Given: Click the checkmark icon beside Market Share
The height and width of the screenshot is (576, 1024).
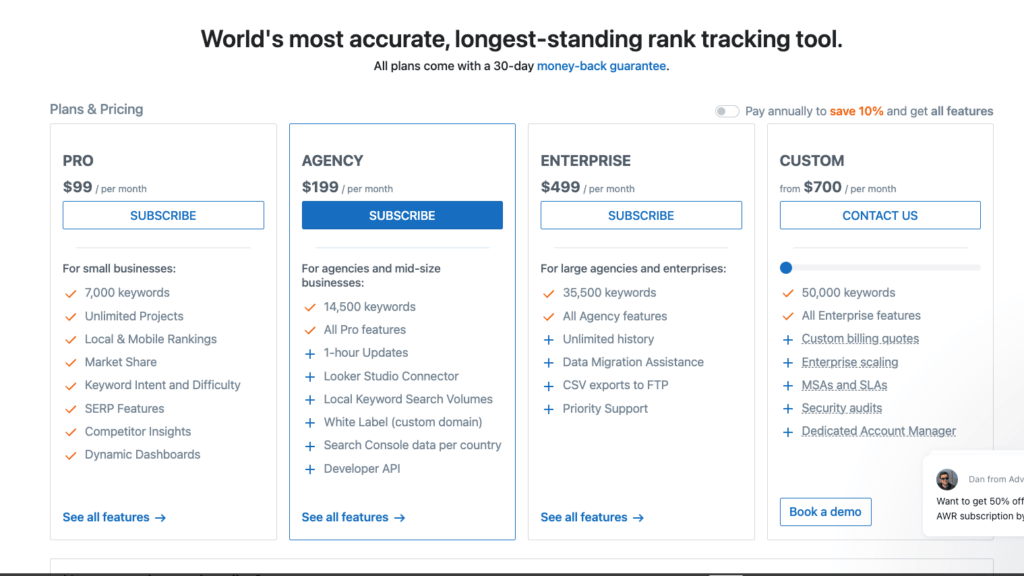Looking at the screenshot, I should coord(71,362).
